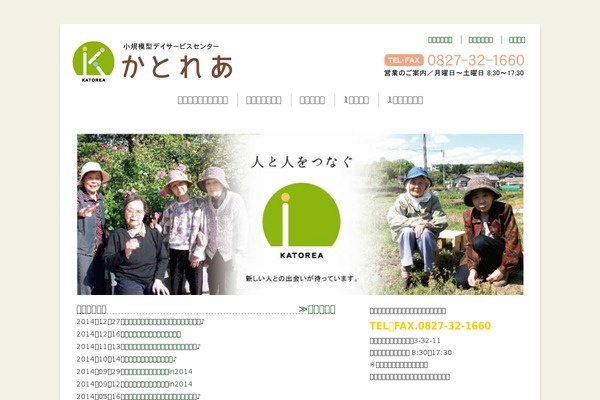Click the orange TEL·FAX badge
600x400 pixels.
[404, 60]
